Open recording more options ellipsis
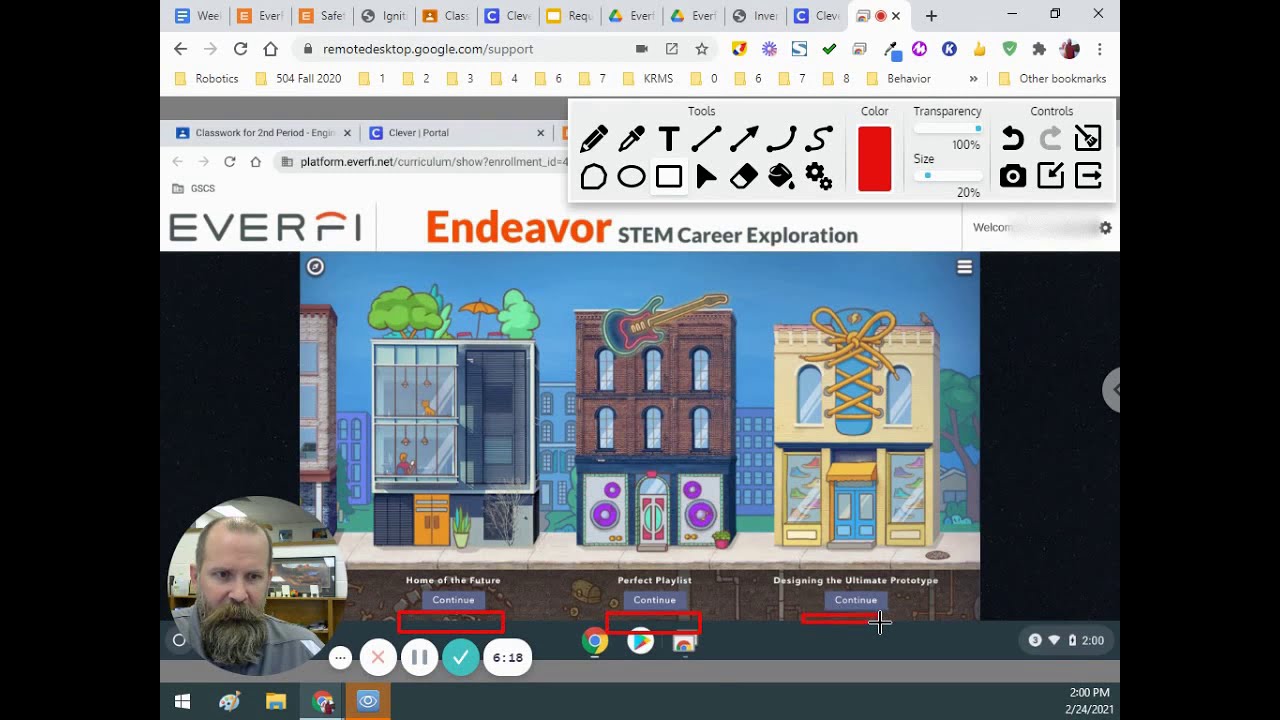This screenshot has height=720, width=1280. click(x=341, y=657)
